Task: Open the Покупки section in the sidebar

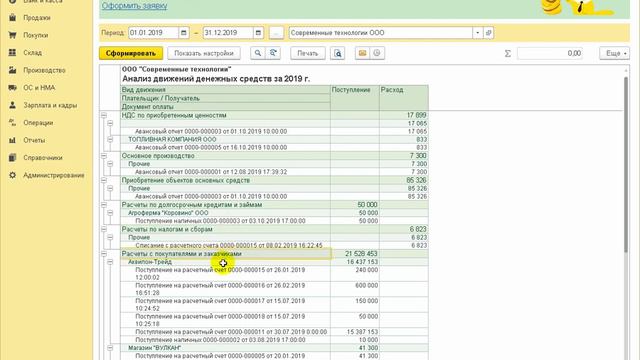Action: coord(36,35)
